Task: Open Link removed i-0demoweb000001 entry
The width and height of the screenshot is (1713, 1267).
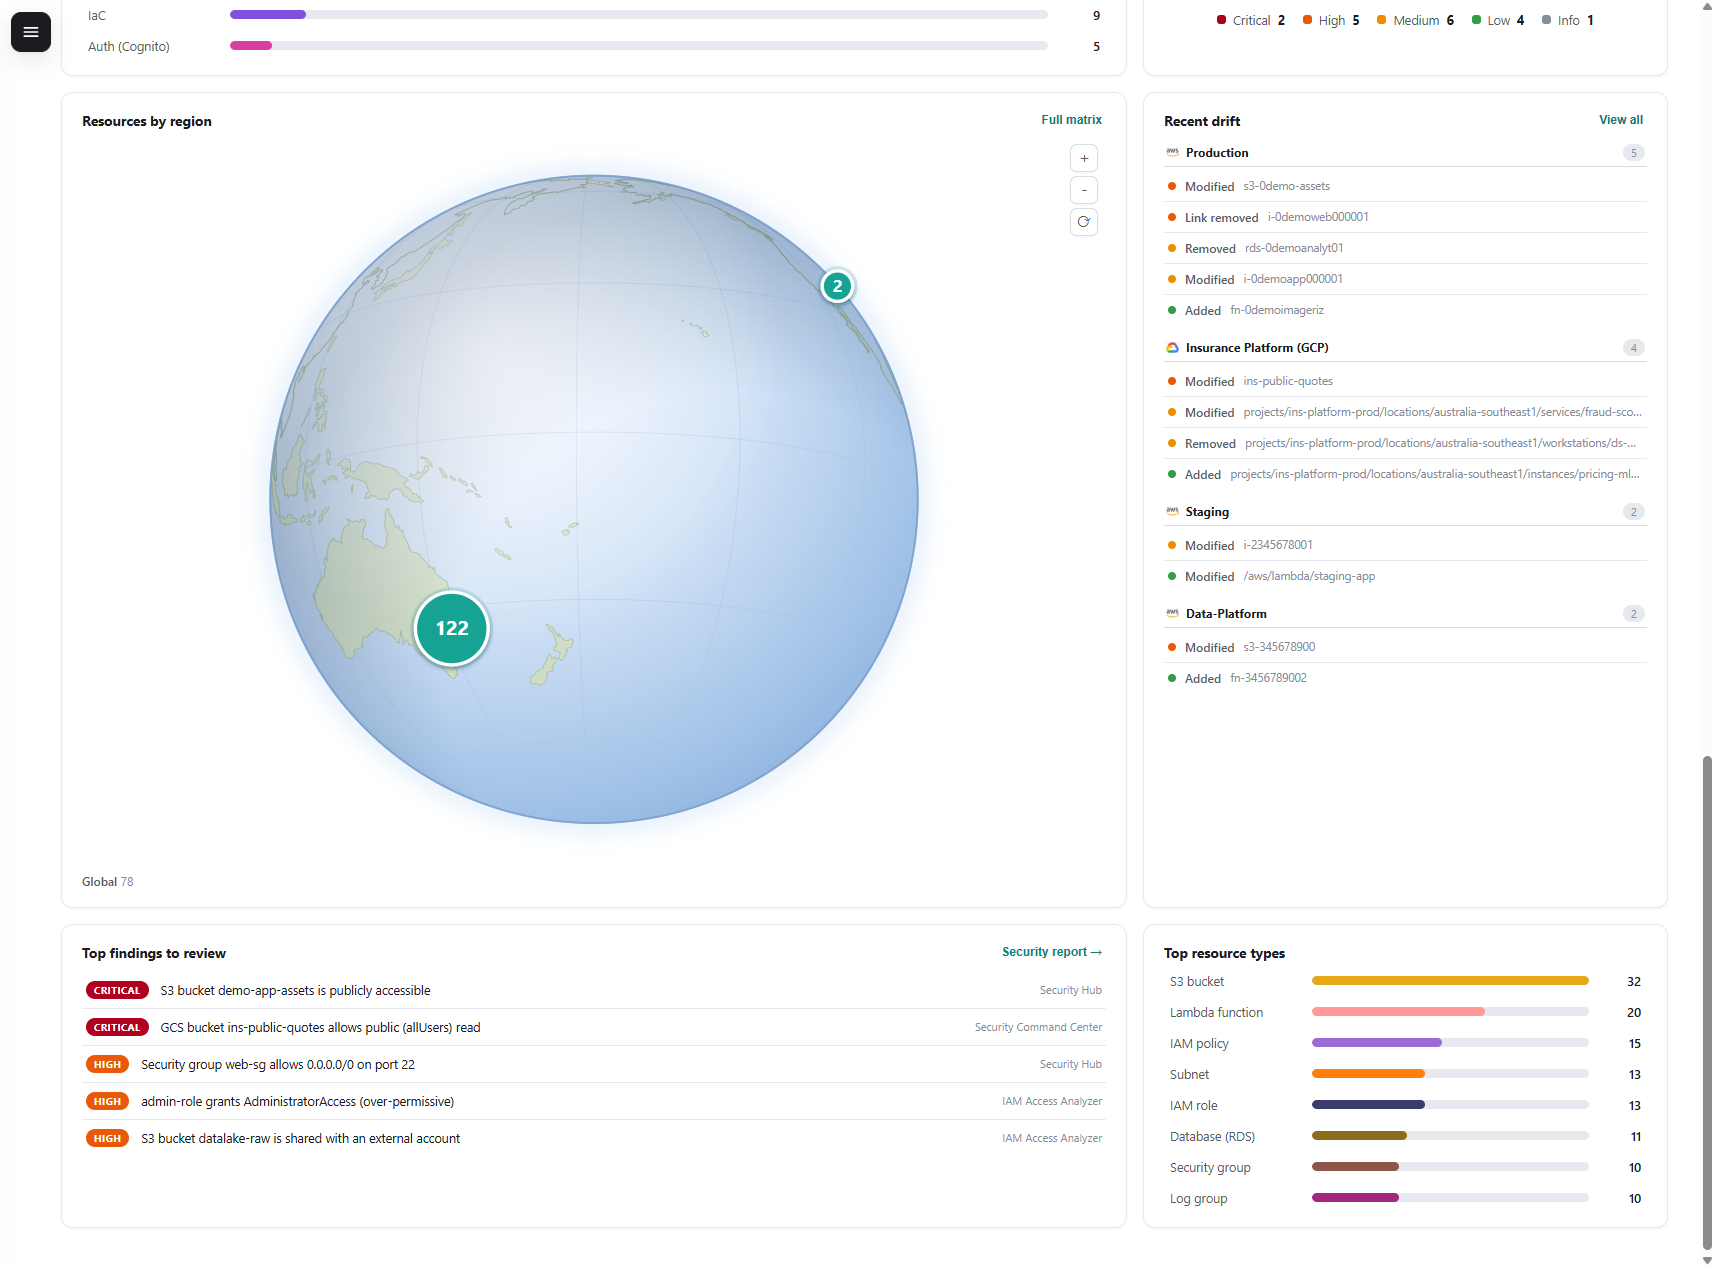Action: click(x=1405, y=218)
